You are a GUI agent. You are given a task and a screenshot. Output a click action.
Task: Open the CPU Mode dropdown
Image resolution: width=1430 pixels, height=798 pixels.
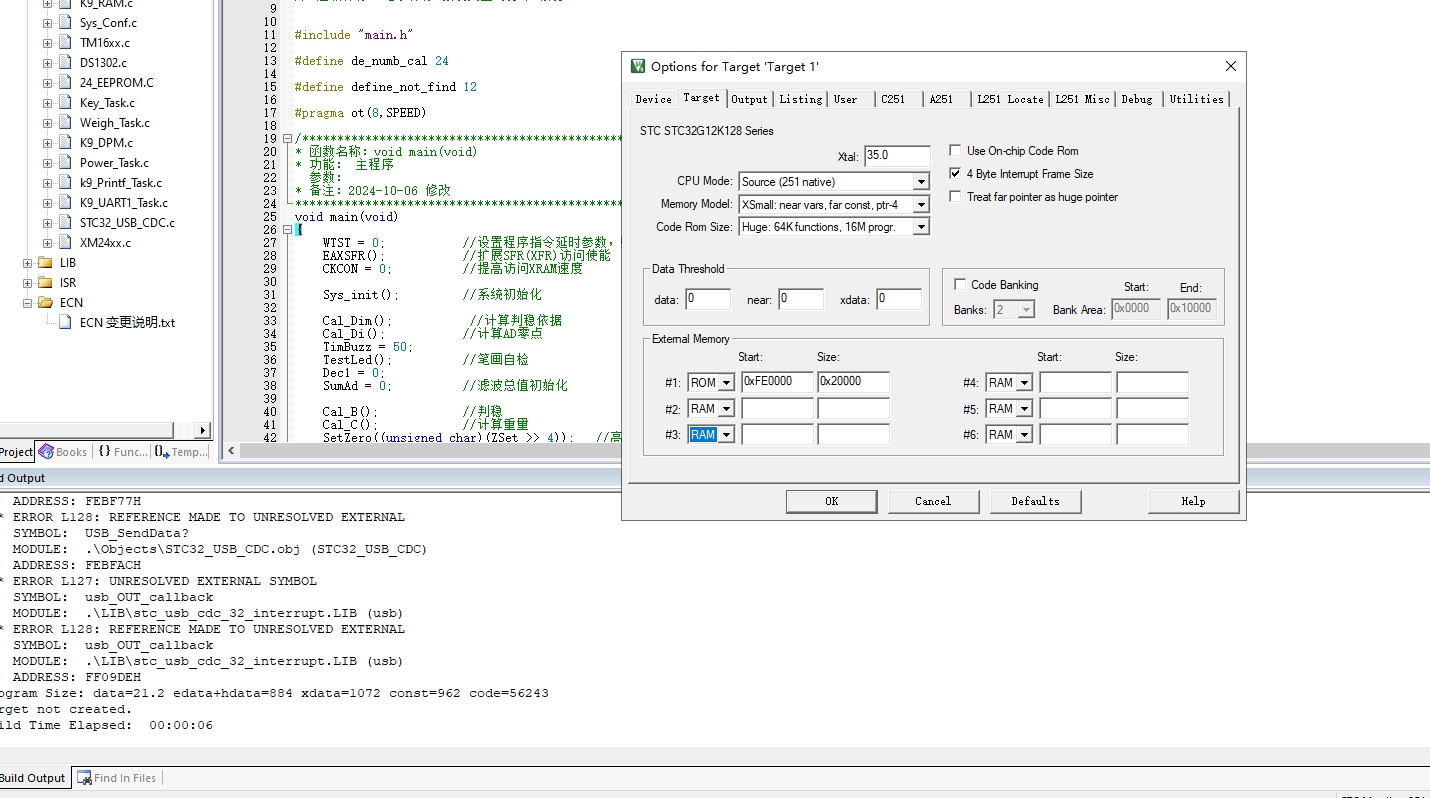(921, 182)
